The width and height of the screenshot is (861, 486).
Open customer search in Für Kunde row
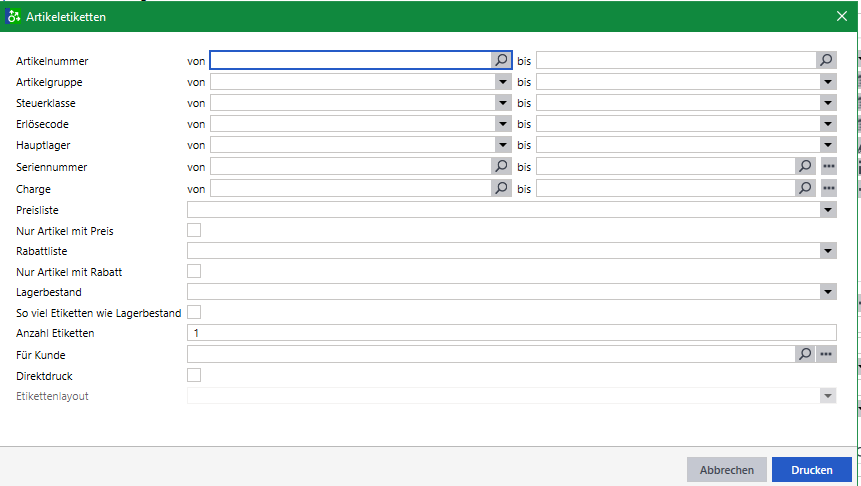(x=805, y=354)
